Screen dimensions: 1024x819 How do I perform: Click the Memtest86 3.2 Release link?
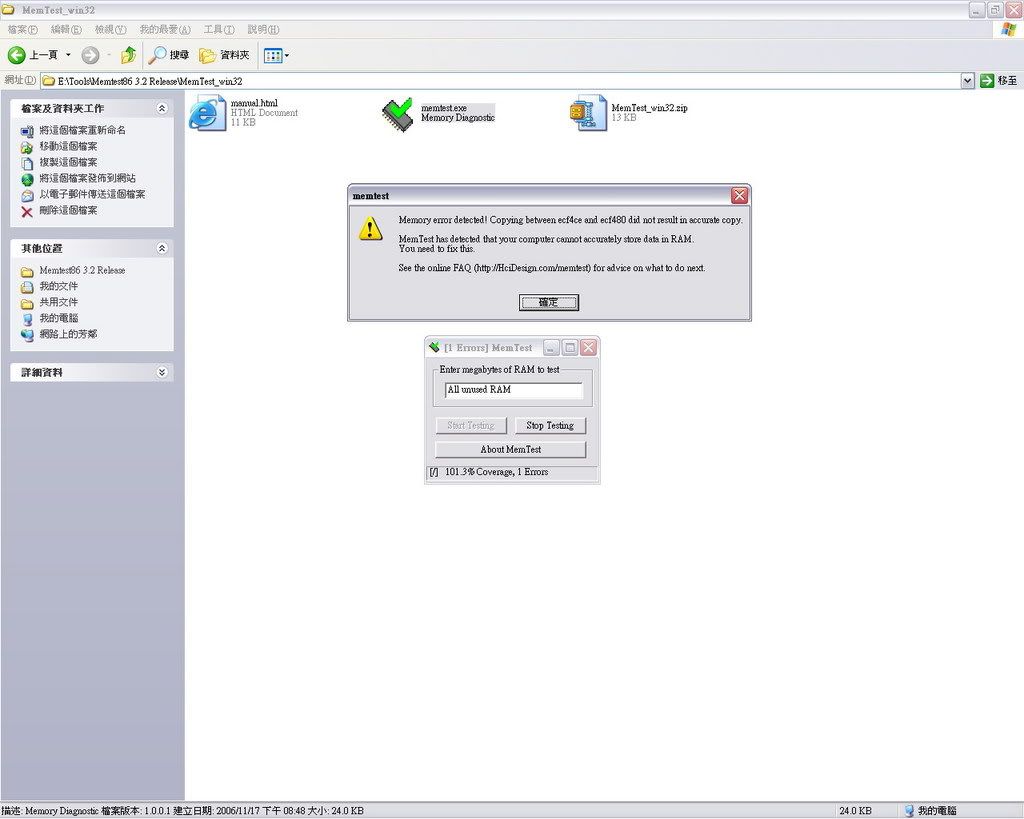point(82,270)
